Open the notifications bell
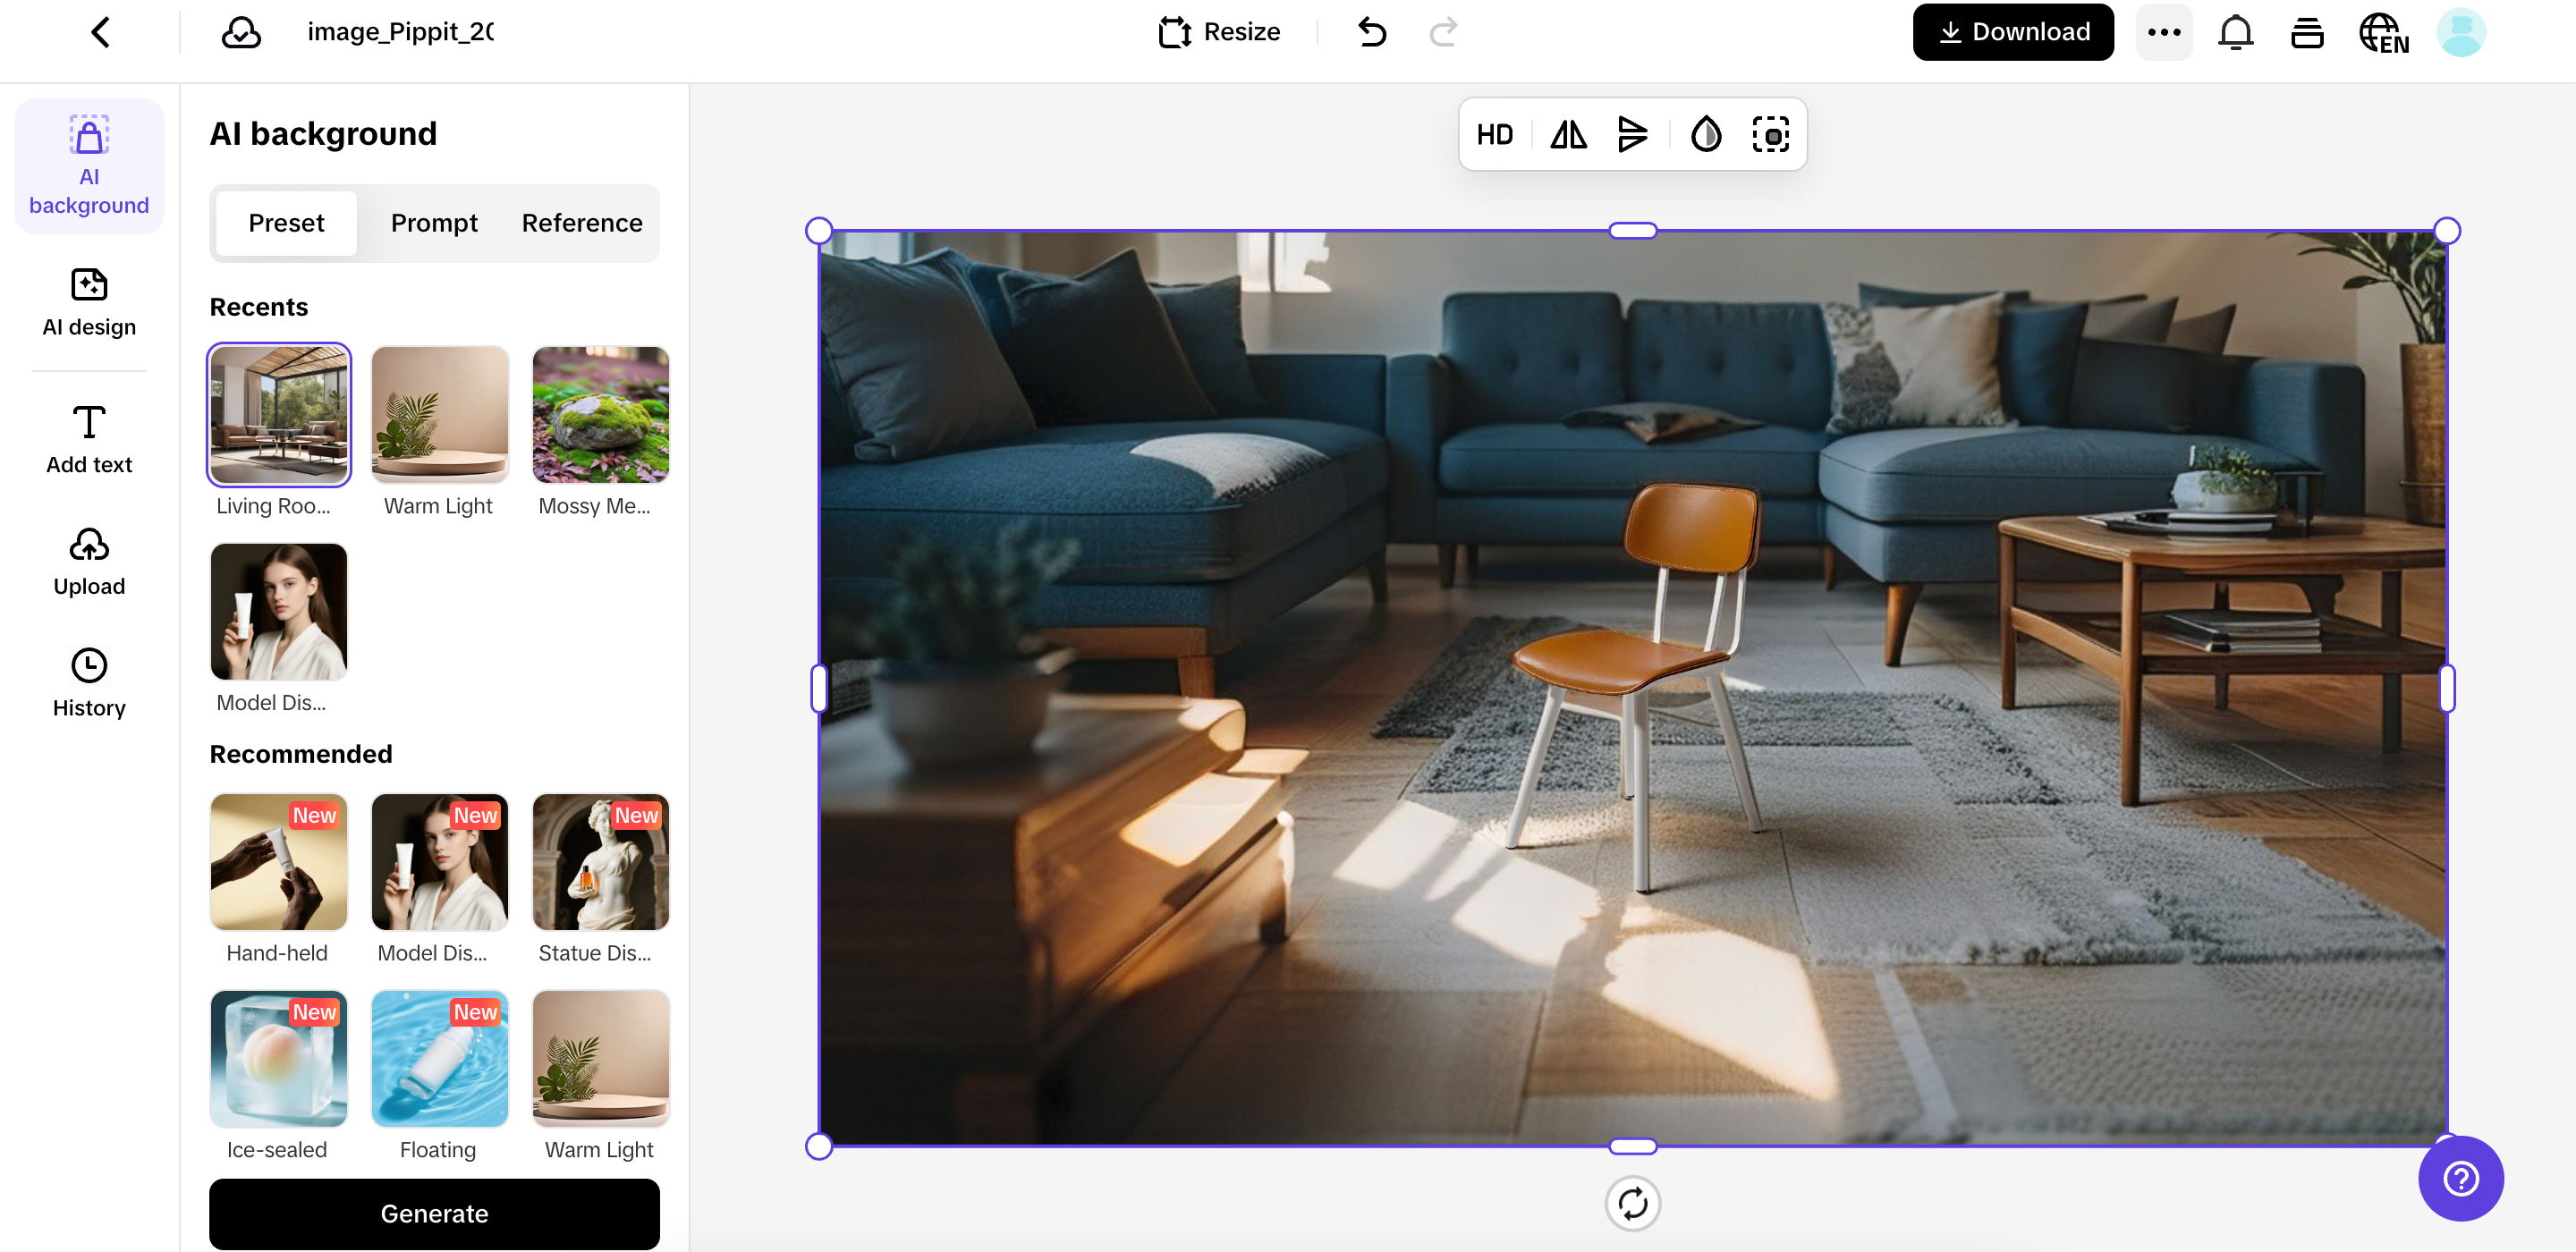The image size is (2576, 1252). coord(2236,31)
